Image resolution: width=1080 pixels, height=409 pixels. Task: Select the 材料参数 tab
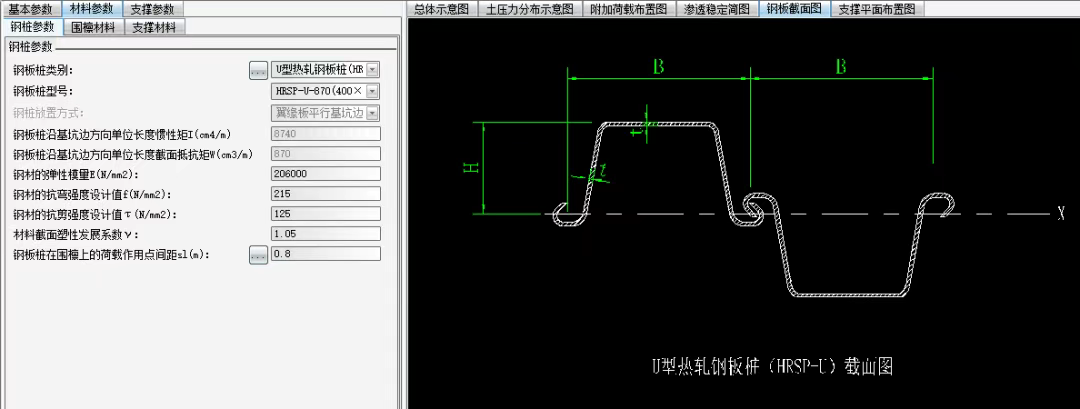(x=91, y=8)
